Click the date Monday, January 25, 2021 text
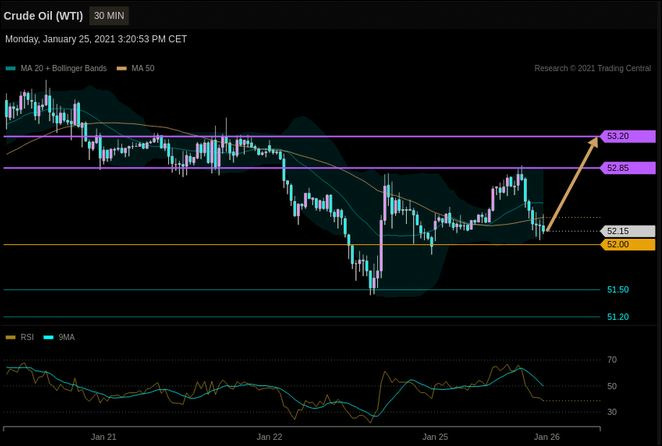Image resolution: width=662 pixels, height=446 pixels. pyautogui.click(x=96, y=39)
